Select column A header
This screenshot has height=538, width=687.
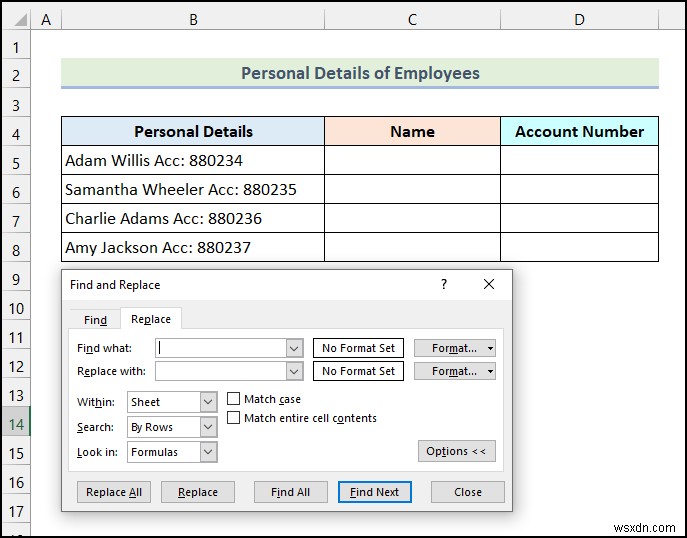click(46, 19)
